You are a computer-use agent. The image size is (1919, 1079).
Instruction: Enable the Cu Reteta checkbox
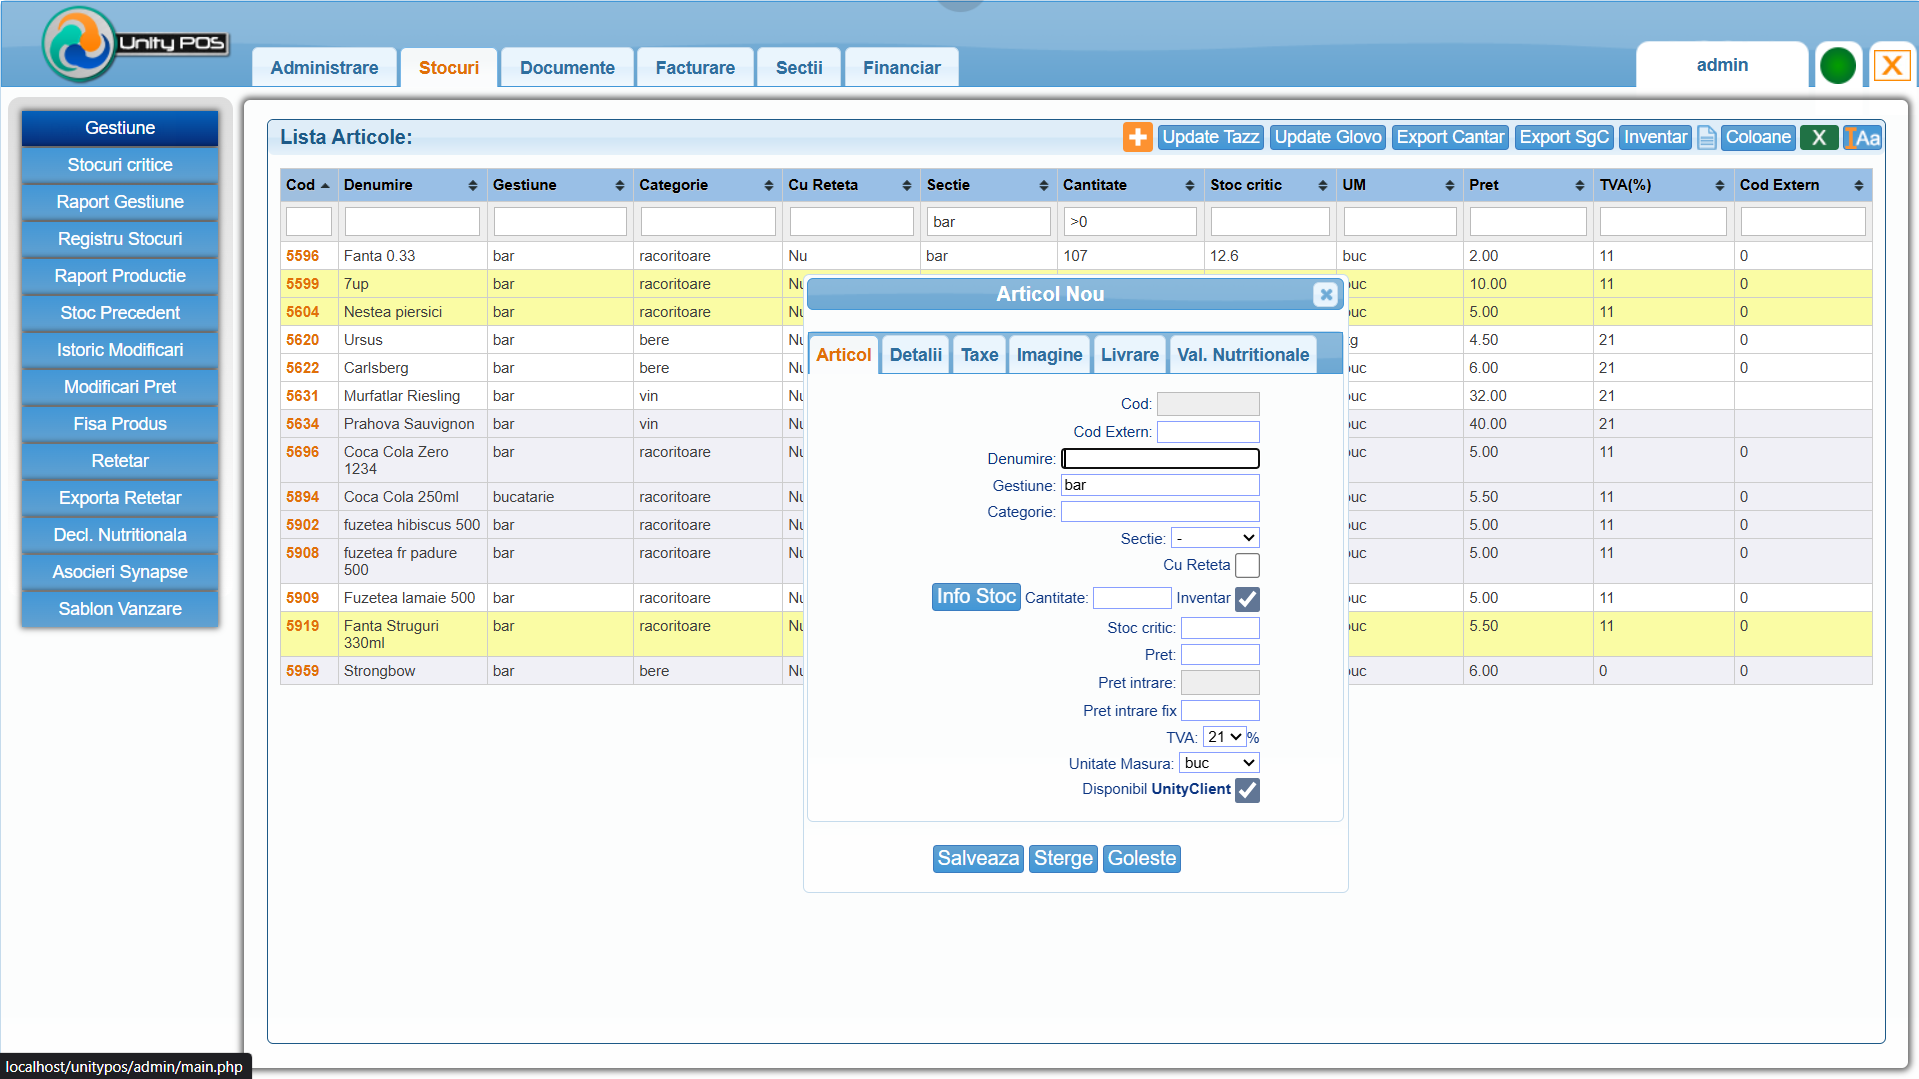pos(1247,566)
